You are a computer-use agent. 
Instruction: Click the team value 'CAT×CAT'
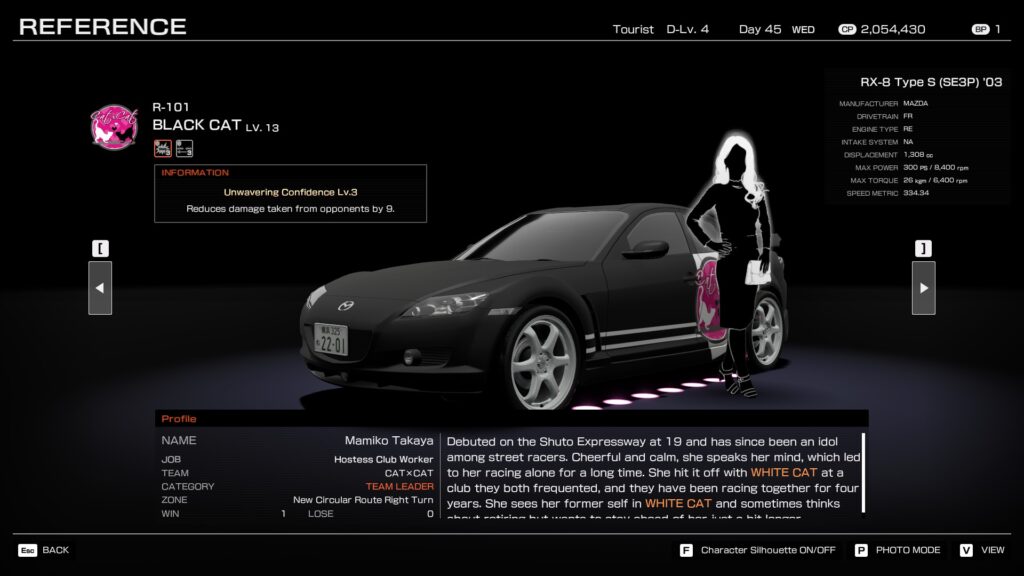[409, 473]
